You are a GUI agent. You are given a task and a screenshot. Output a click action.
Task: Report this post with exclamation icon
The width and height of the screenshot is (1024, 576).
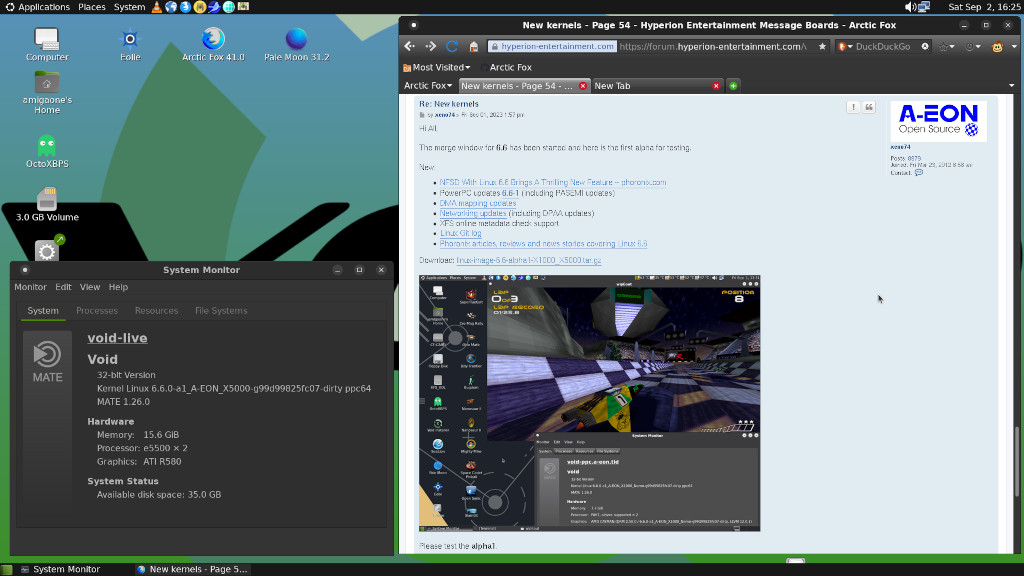(853, 107)
